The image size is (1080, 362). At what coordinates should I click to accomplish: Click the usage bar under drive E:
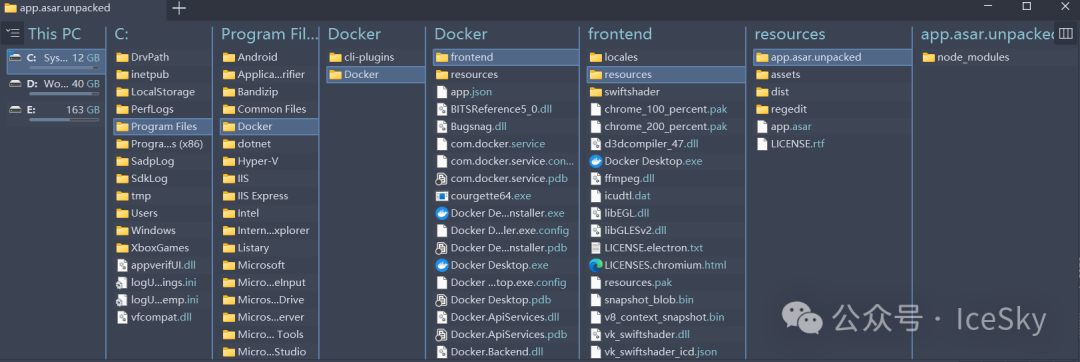tap(64, 119)
